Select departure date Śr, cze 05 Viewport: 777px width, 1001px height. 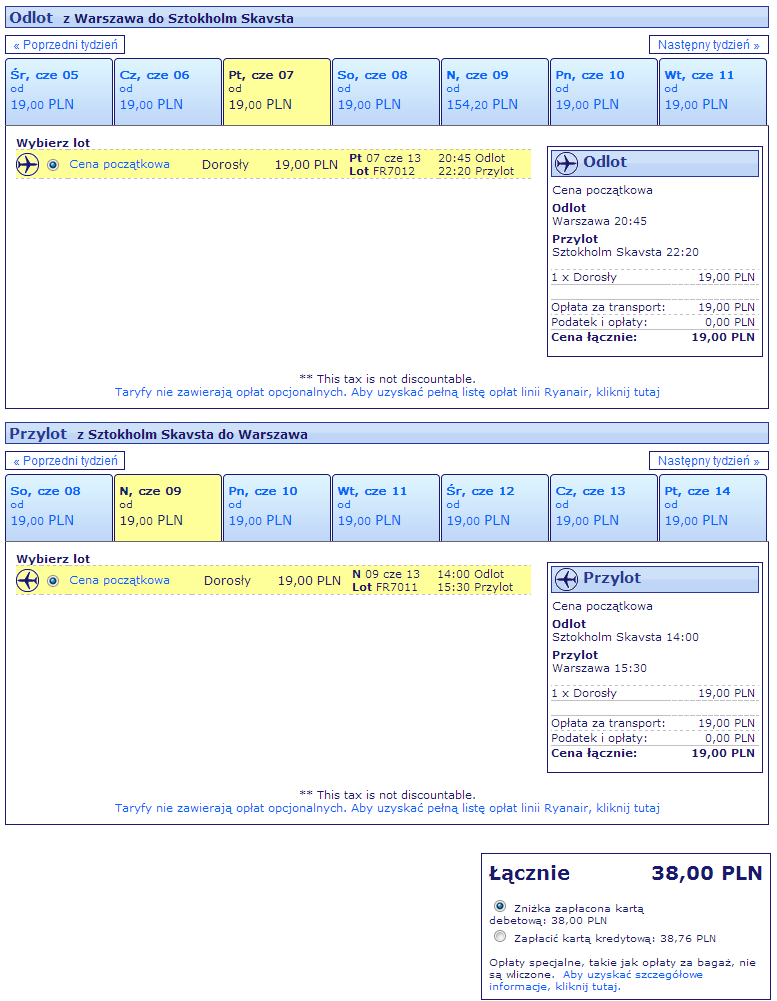59,92
